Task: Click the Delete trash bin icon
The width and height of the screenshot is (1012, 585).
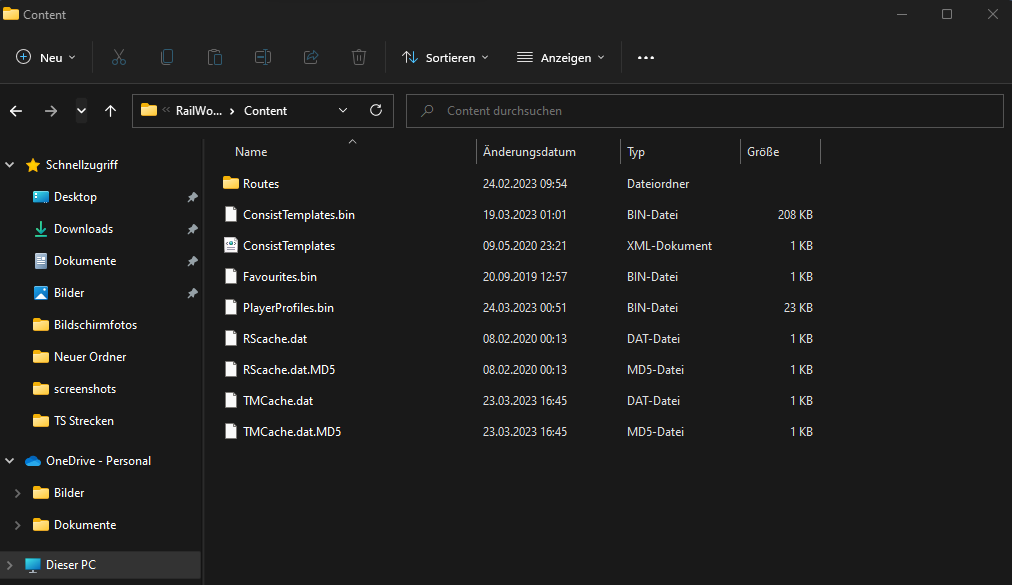Action: 359,58
